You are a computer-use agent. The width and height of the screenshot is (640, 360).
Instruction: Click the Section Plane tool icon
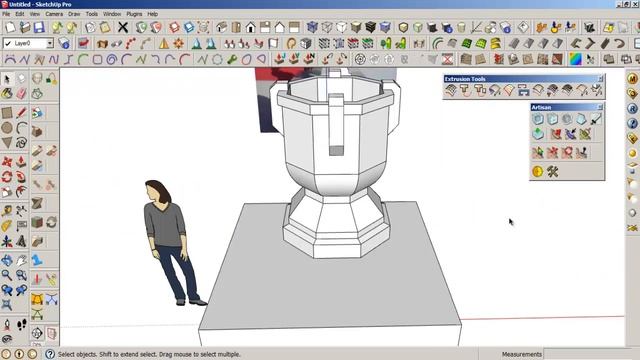pyautogui.click(x=37, y=333)
